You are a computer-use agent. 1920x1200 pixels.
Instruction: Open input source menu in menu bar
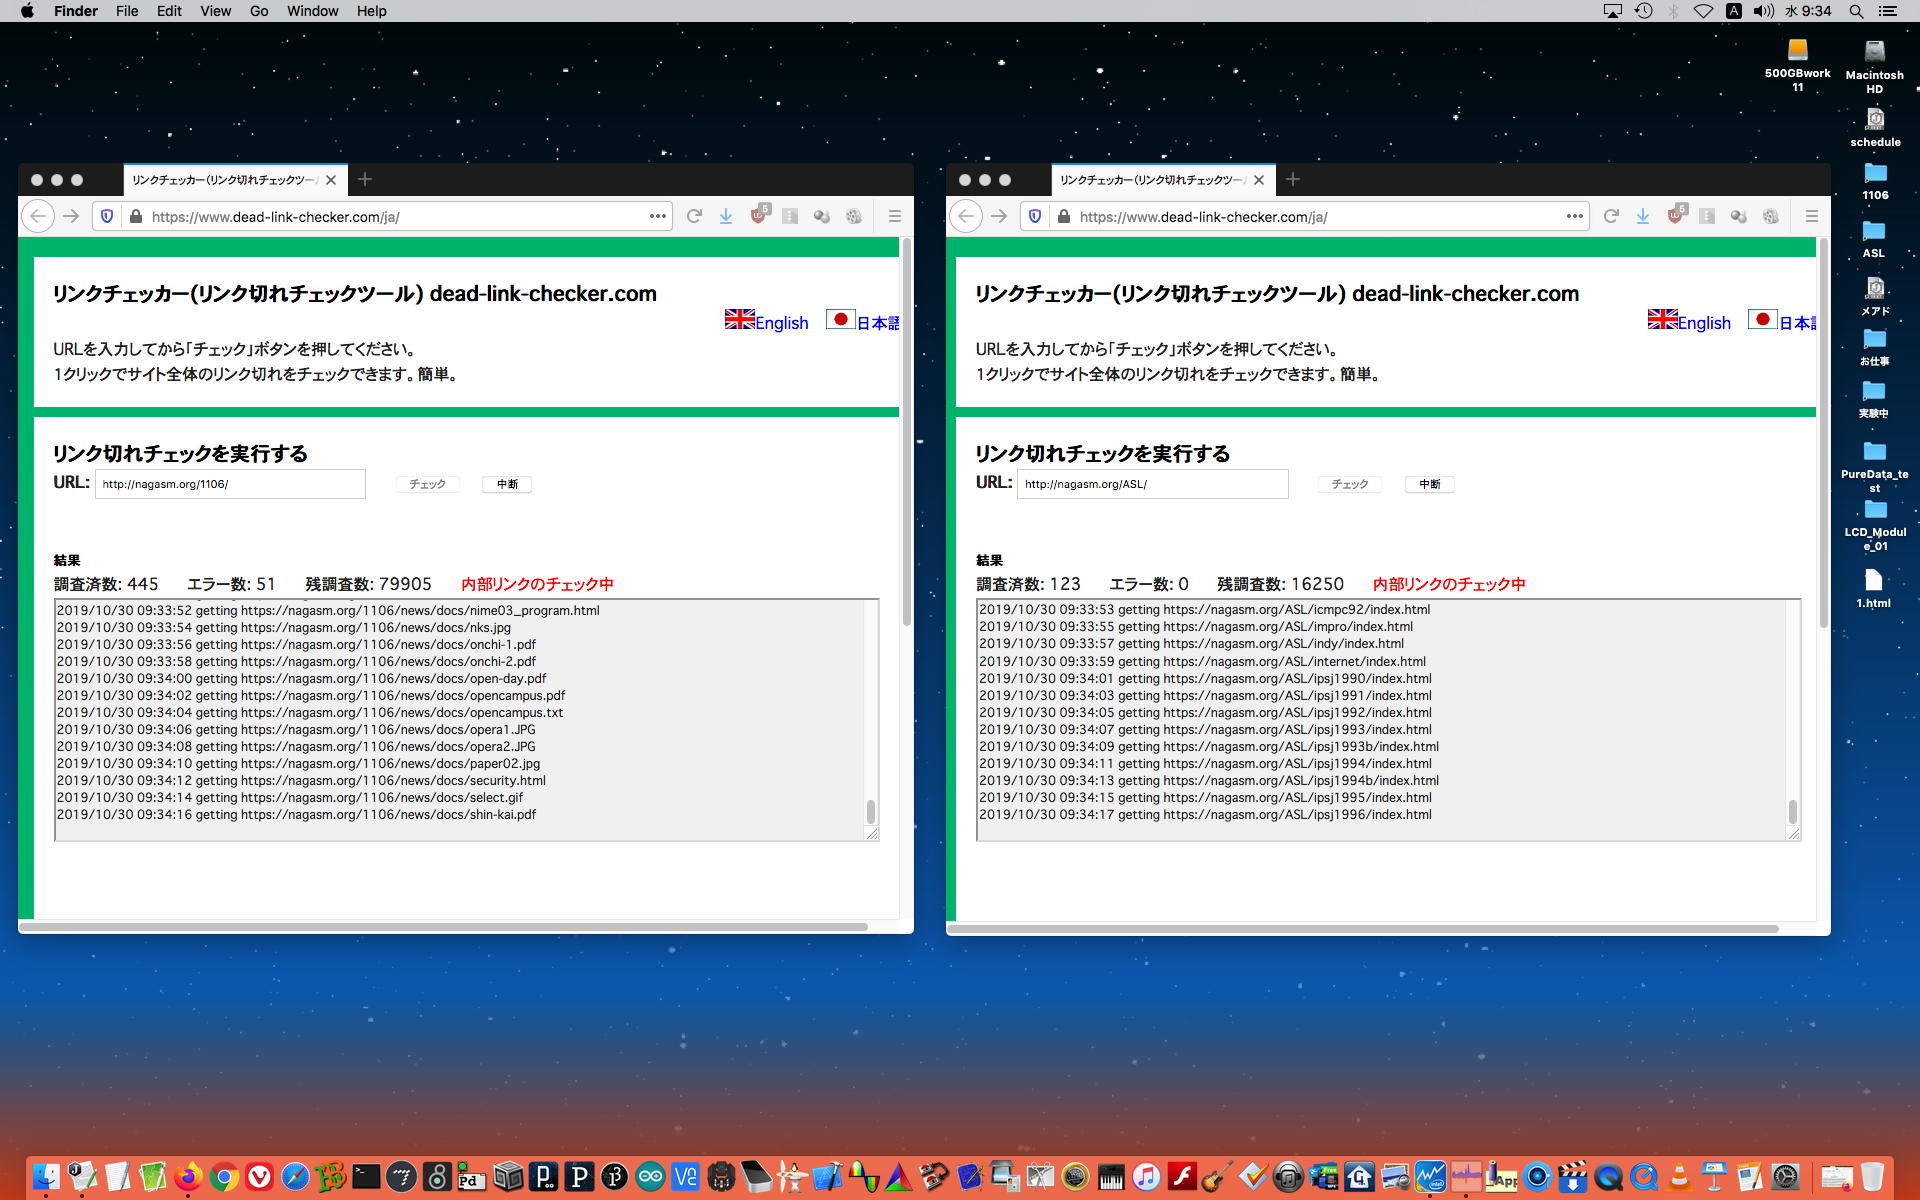1734,11
